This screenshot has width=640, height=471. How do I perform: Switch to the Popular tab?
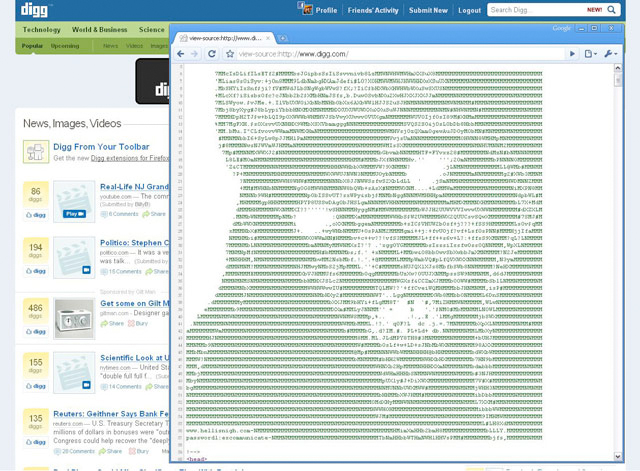tap(32, 46)
